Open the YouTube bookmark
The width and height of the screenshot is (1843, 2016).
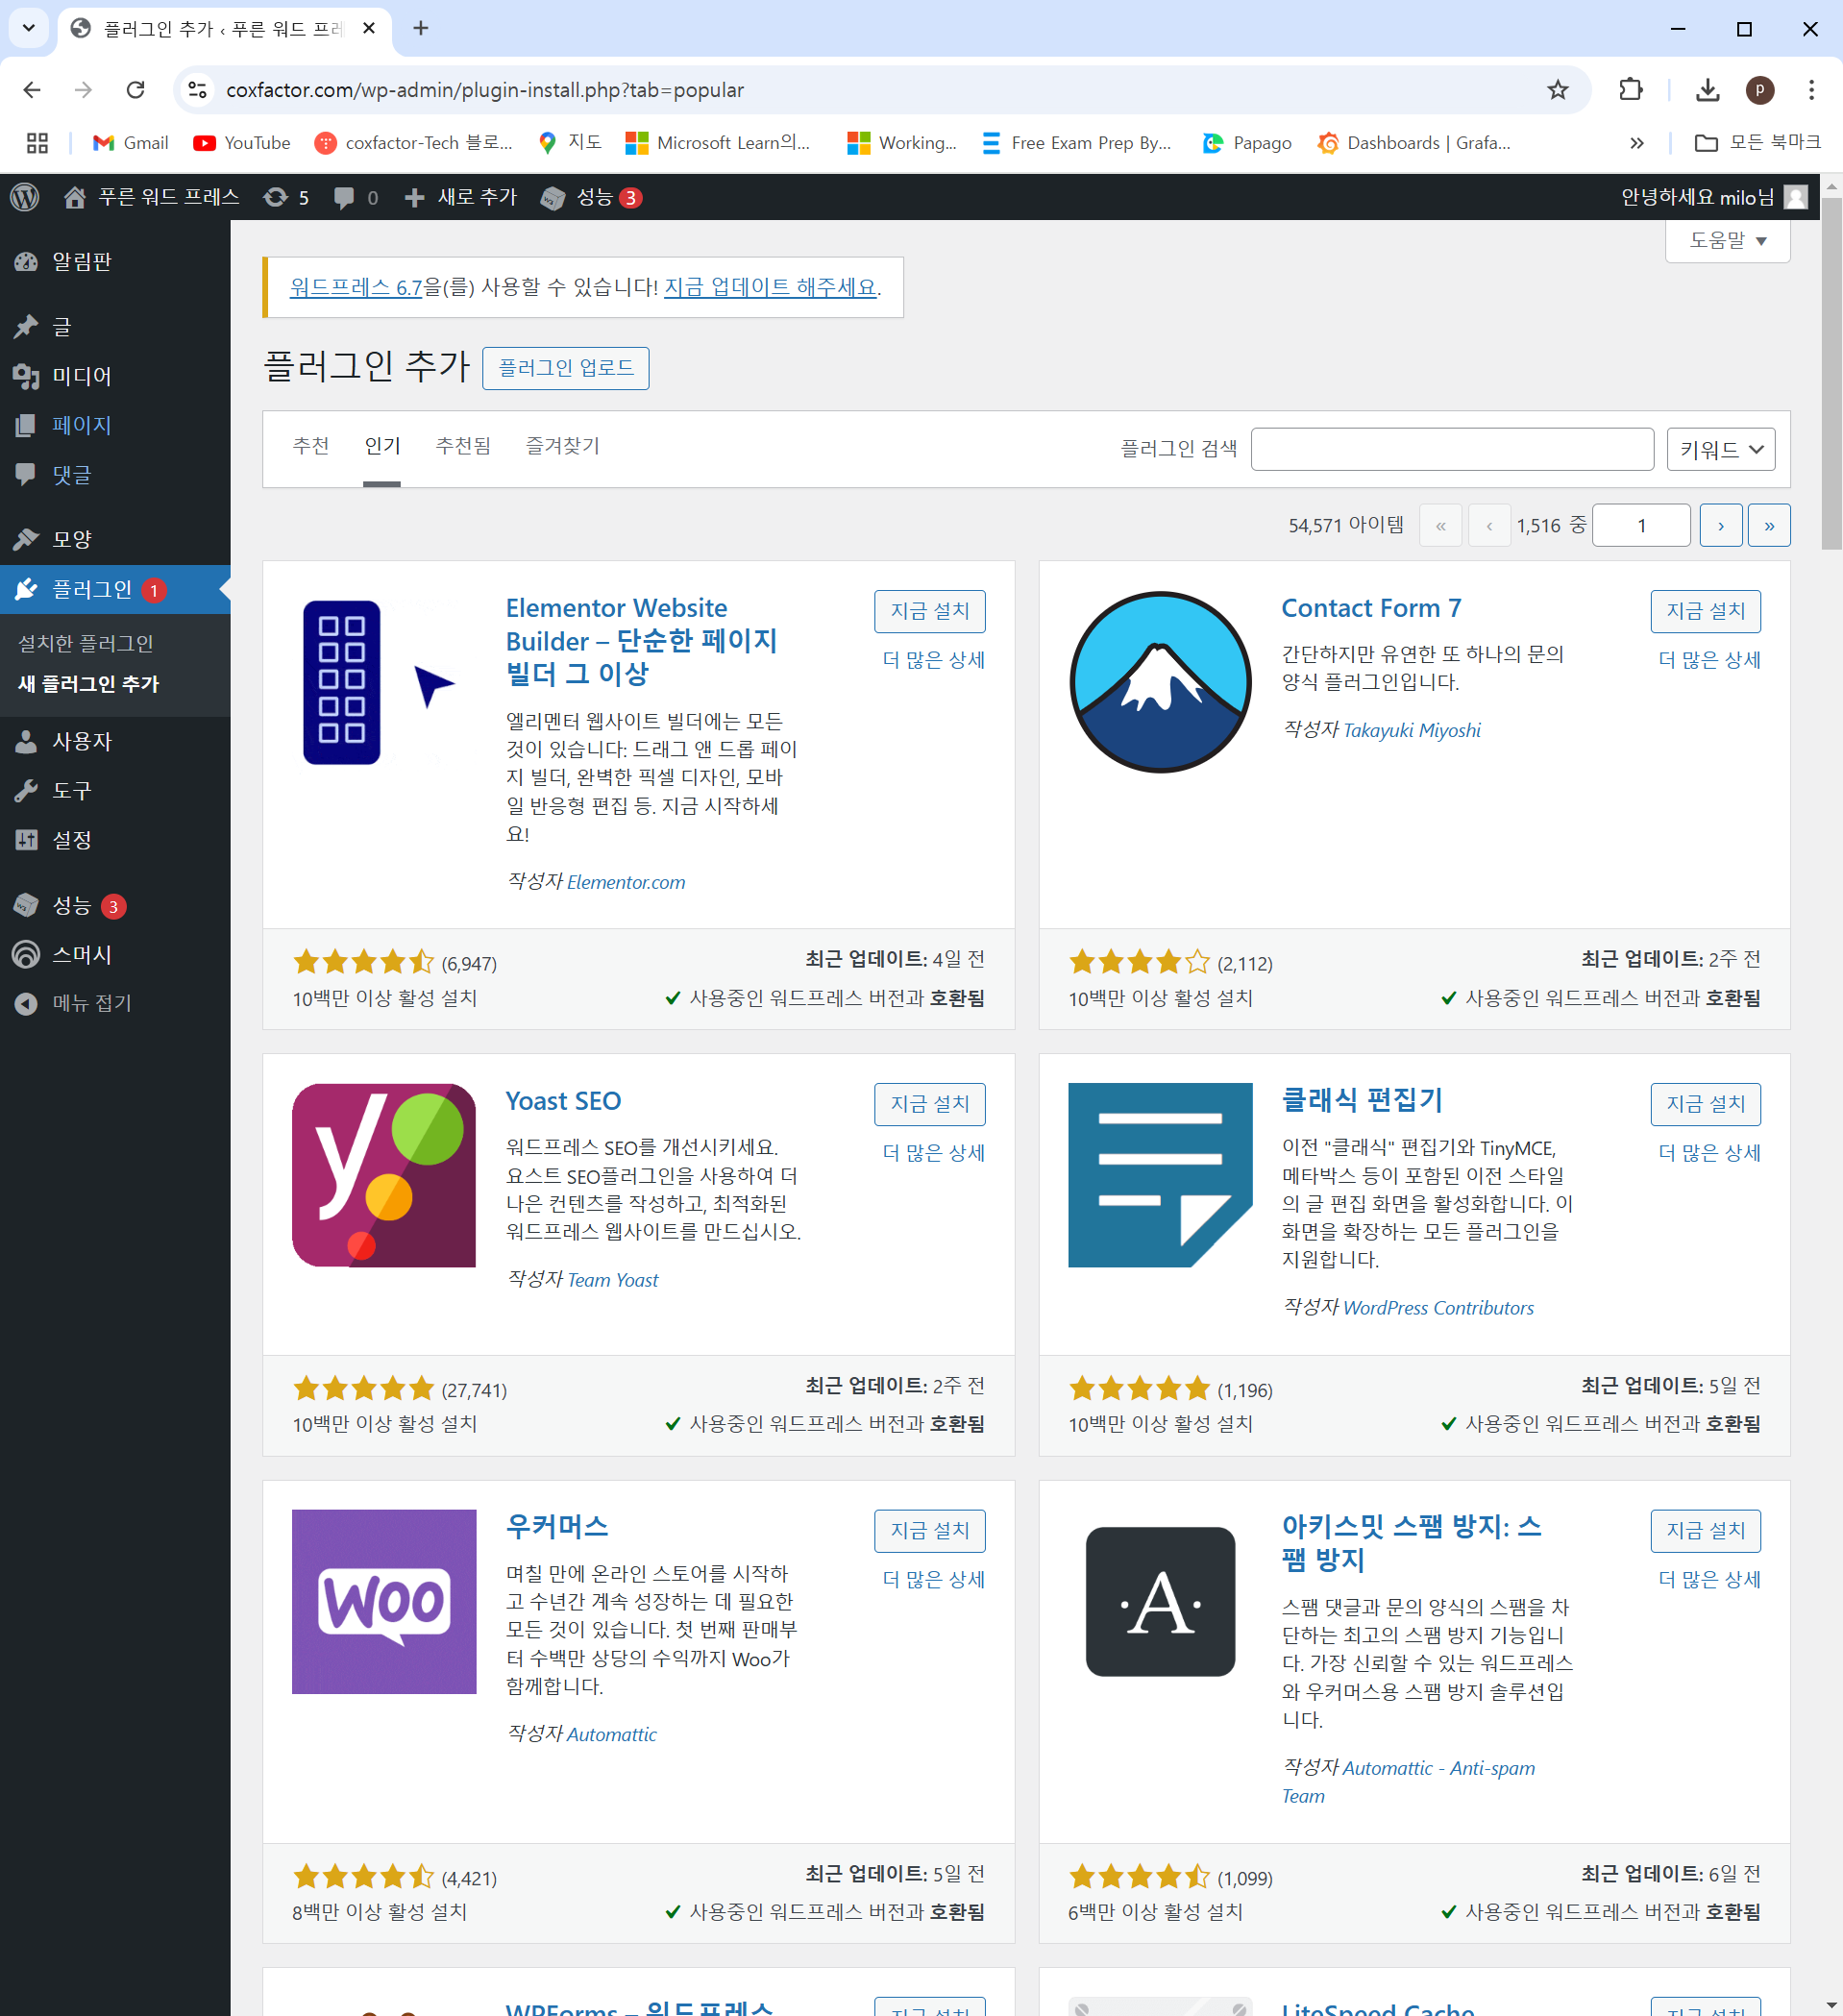click(x=241, y=143)
